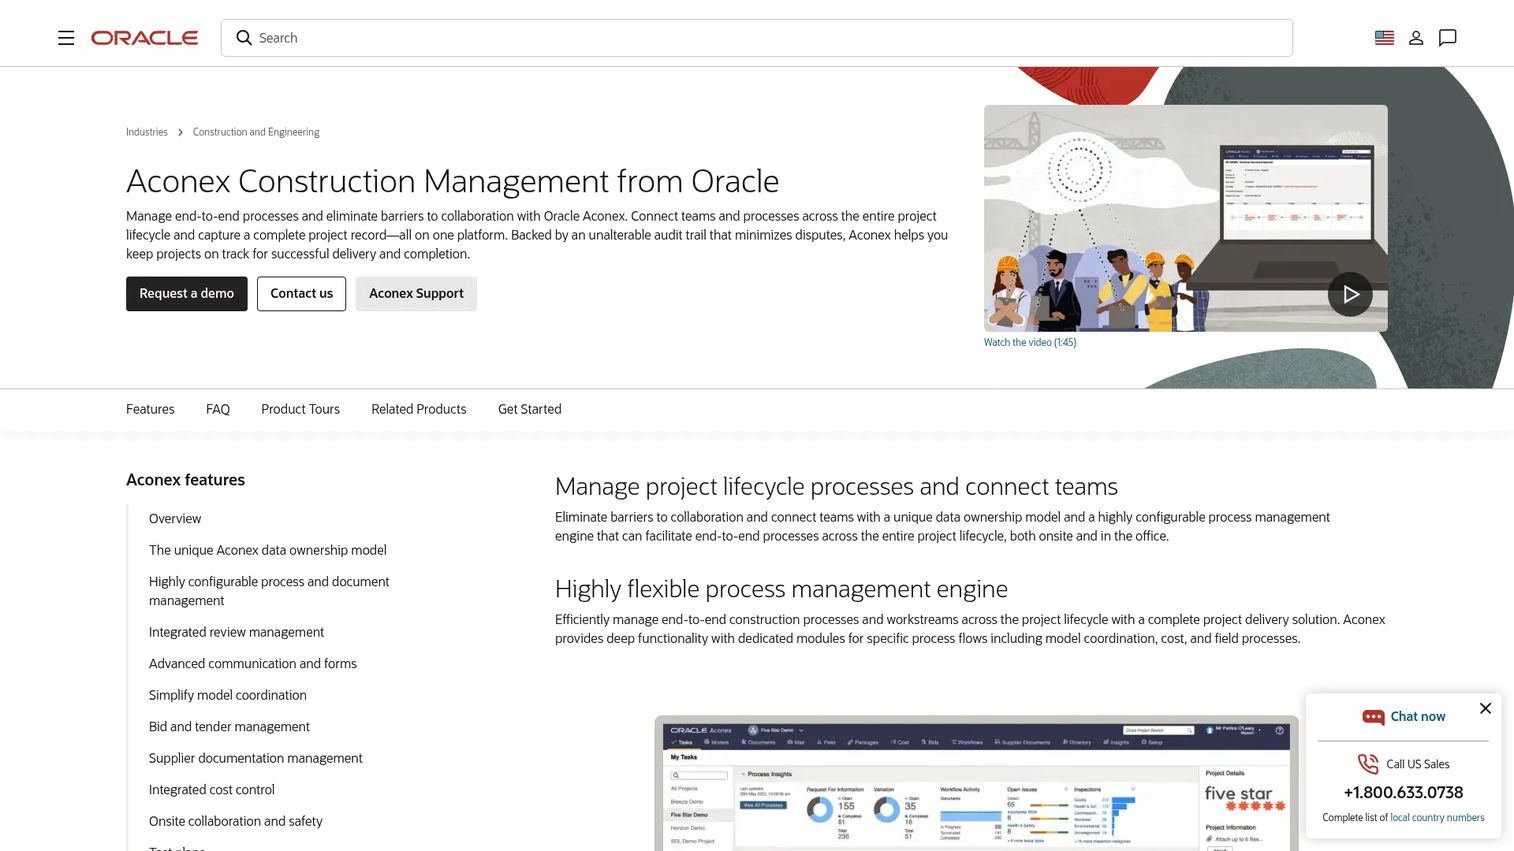
Task: Select Bid and tender management
Action: [229, 727]
